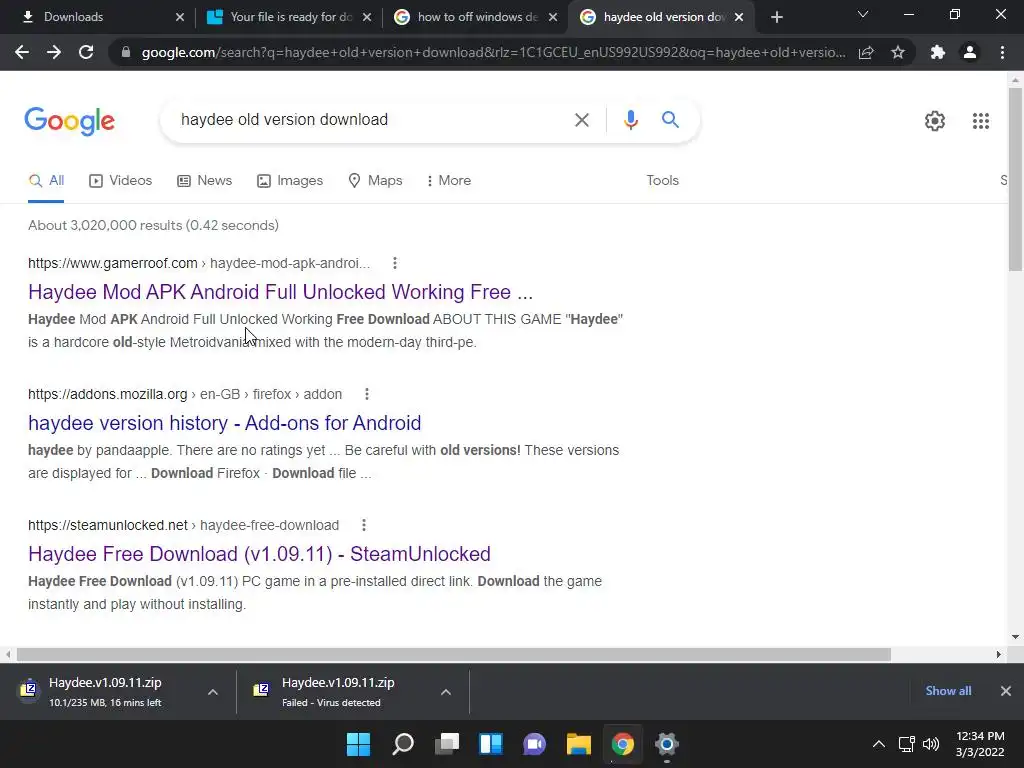The width and height of the screenshot is (1024, 768).
Task: Open a new browser tab
Action: pyautogui.click(x=776, y=17)
